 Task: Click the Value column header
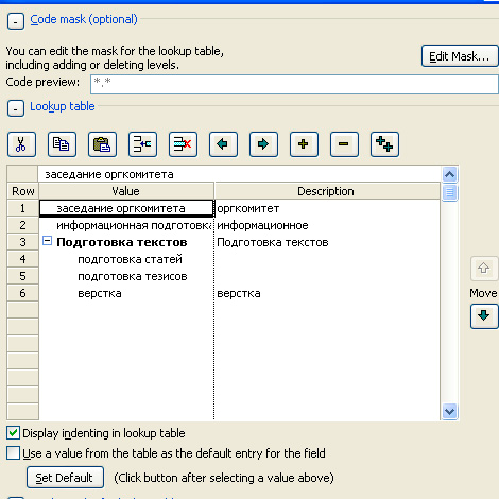point(126,191)
